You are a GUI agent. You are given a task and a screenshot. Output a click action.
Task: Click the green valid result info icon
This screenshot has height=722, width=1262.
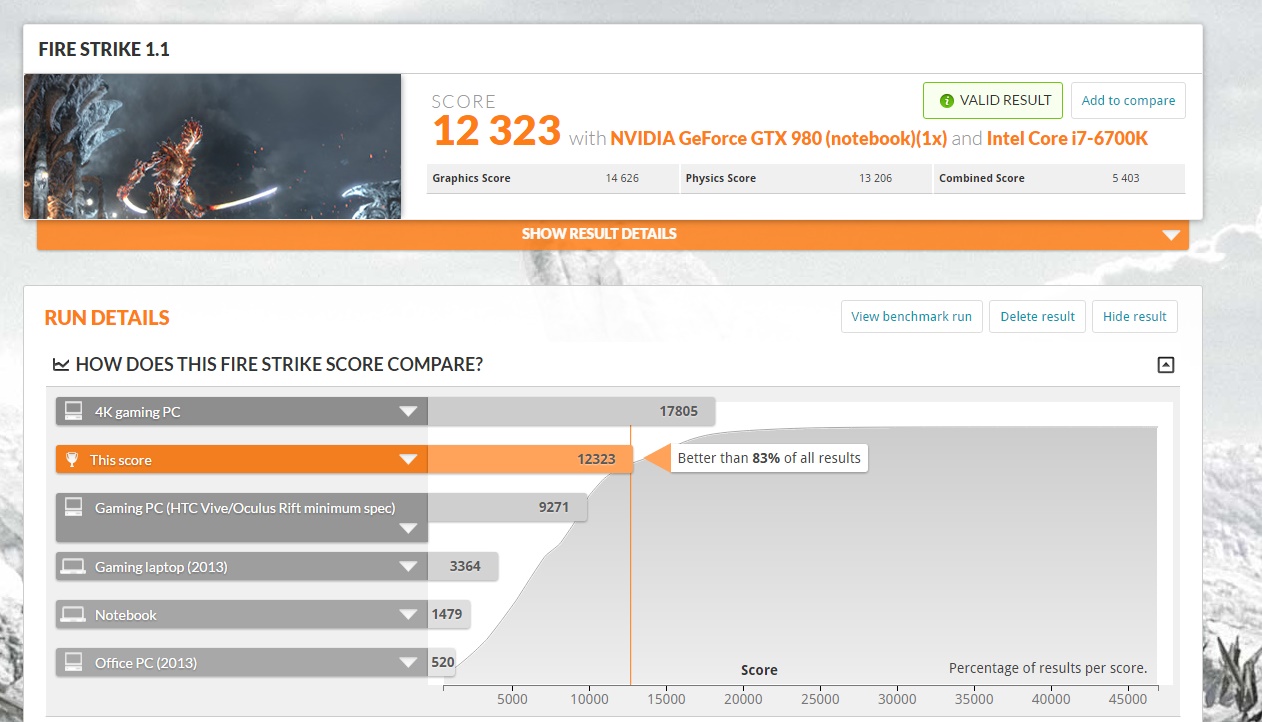946,101
